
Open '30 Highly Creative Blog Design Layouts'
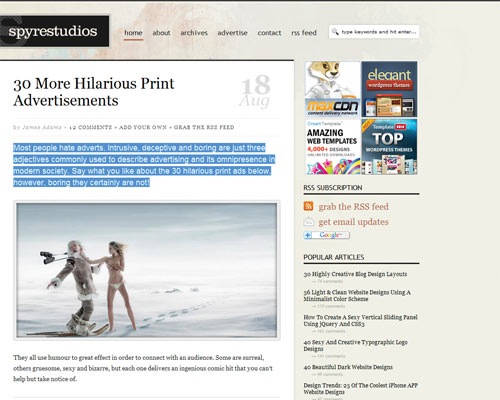pyautogui.click(x=355, y=274)
